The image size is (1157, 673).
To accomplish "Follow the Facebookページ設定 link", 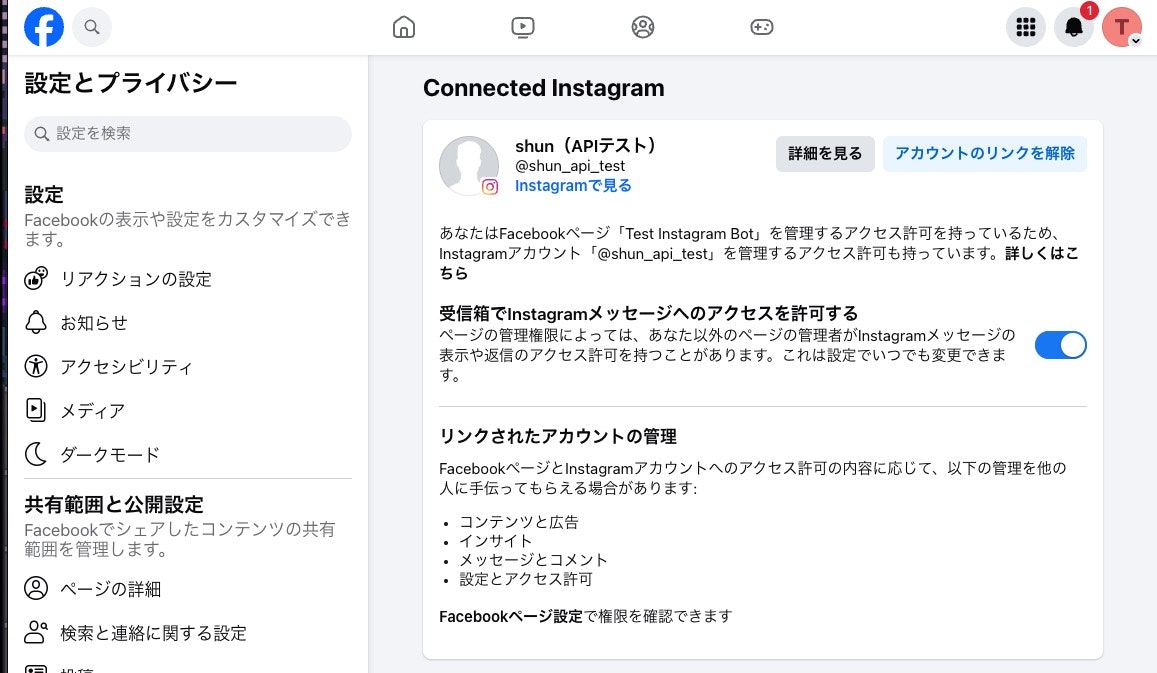I will click(511, 616).
